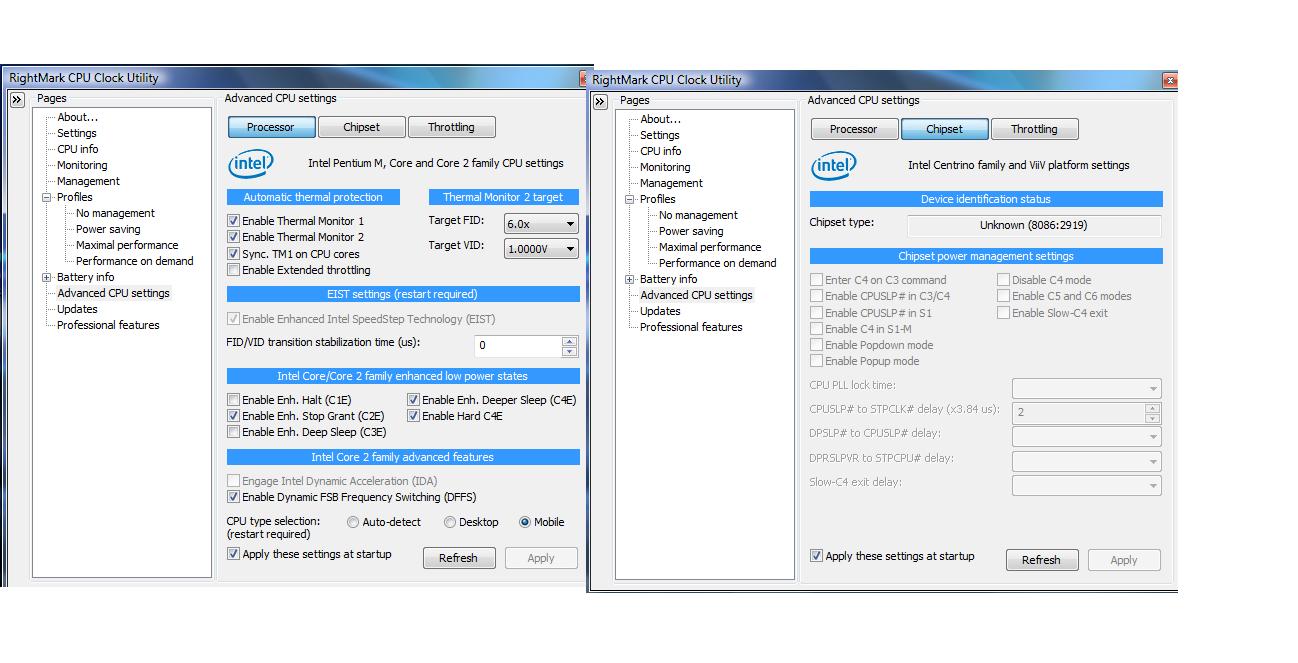Switch to Throttling tab in left window

tap(451, 127)
